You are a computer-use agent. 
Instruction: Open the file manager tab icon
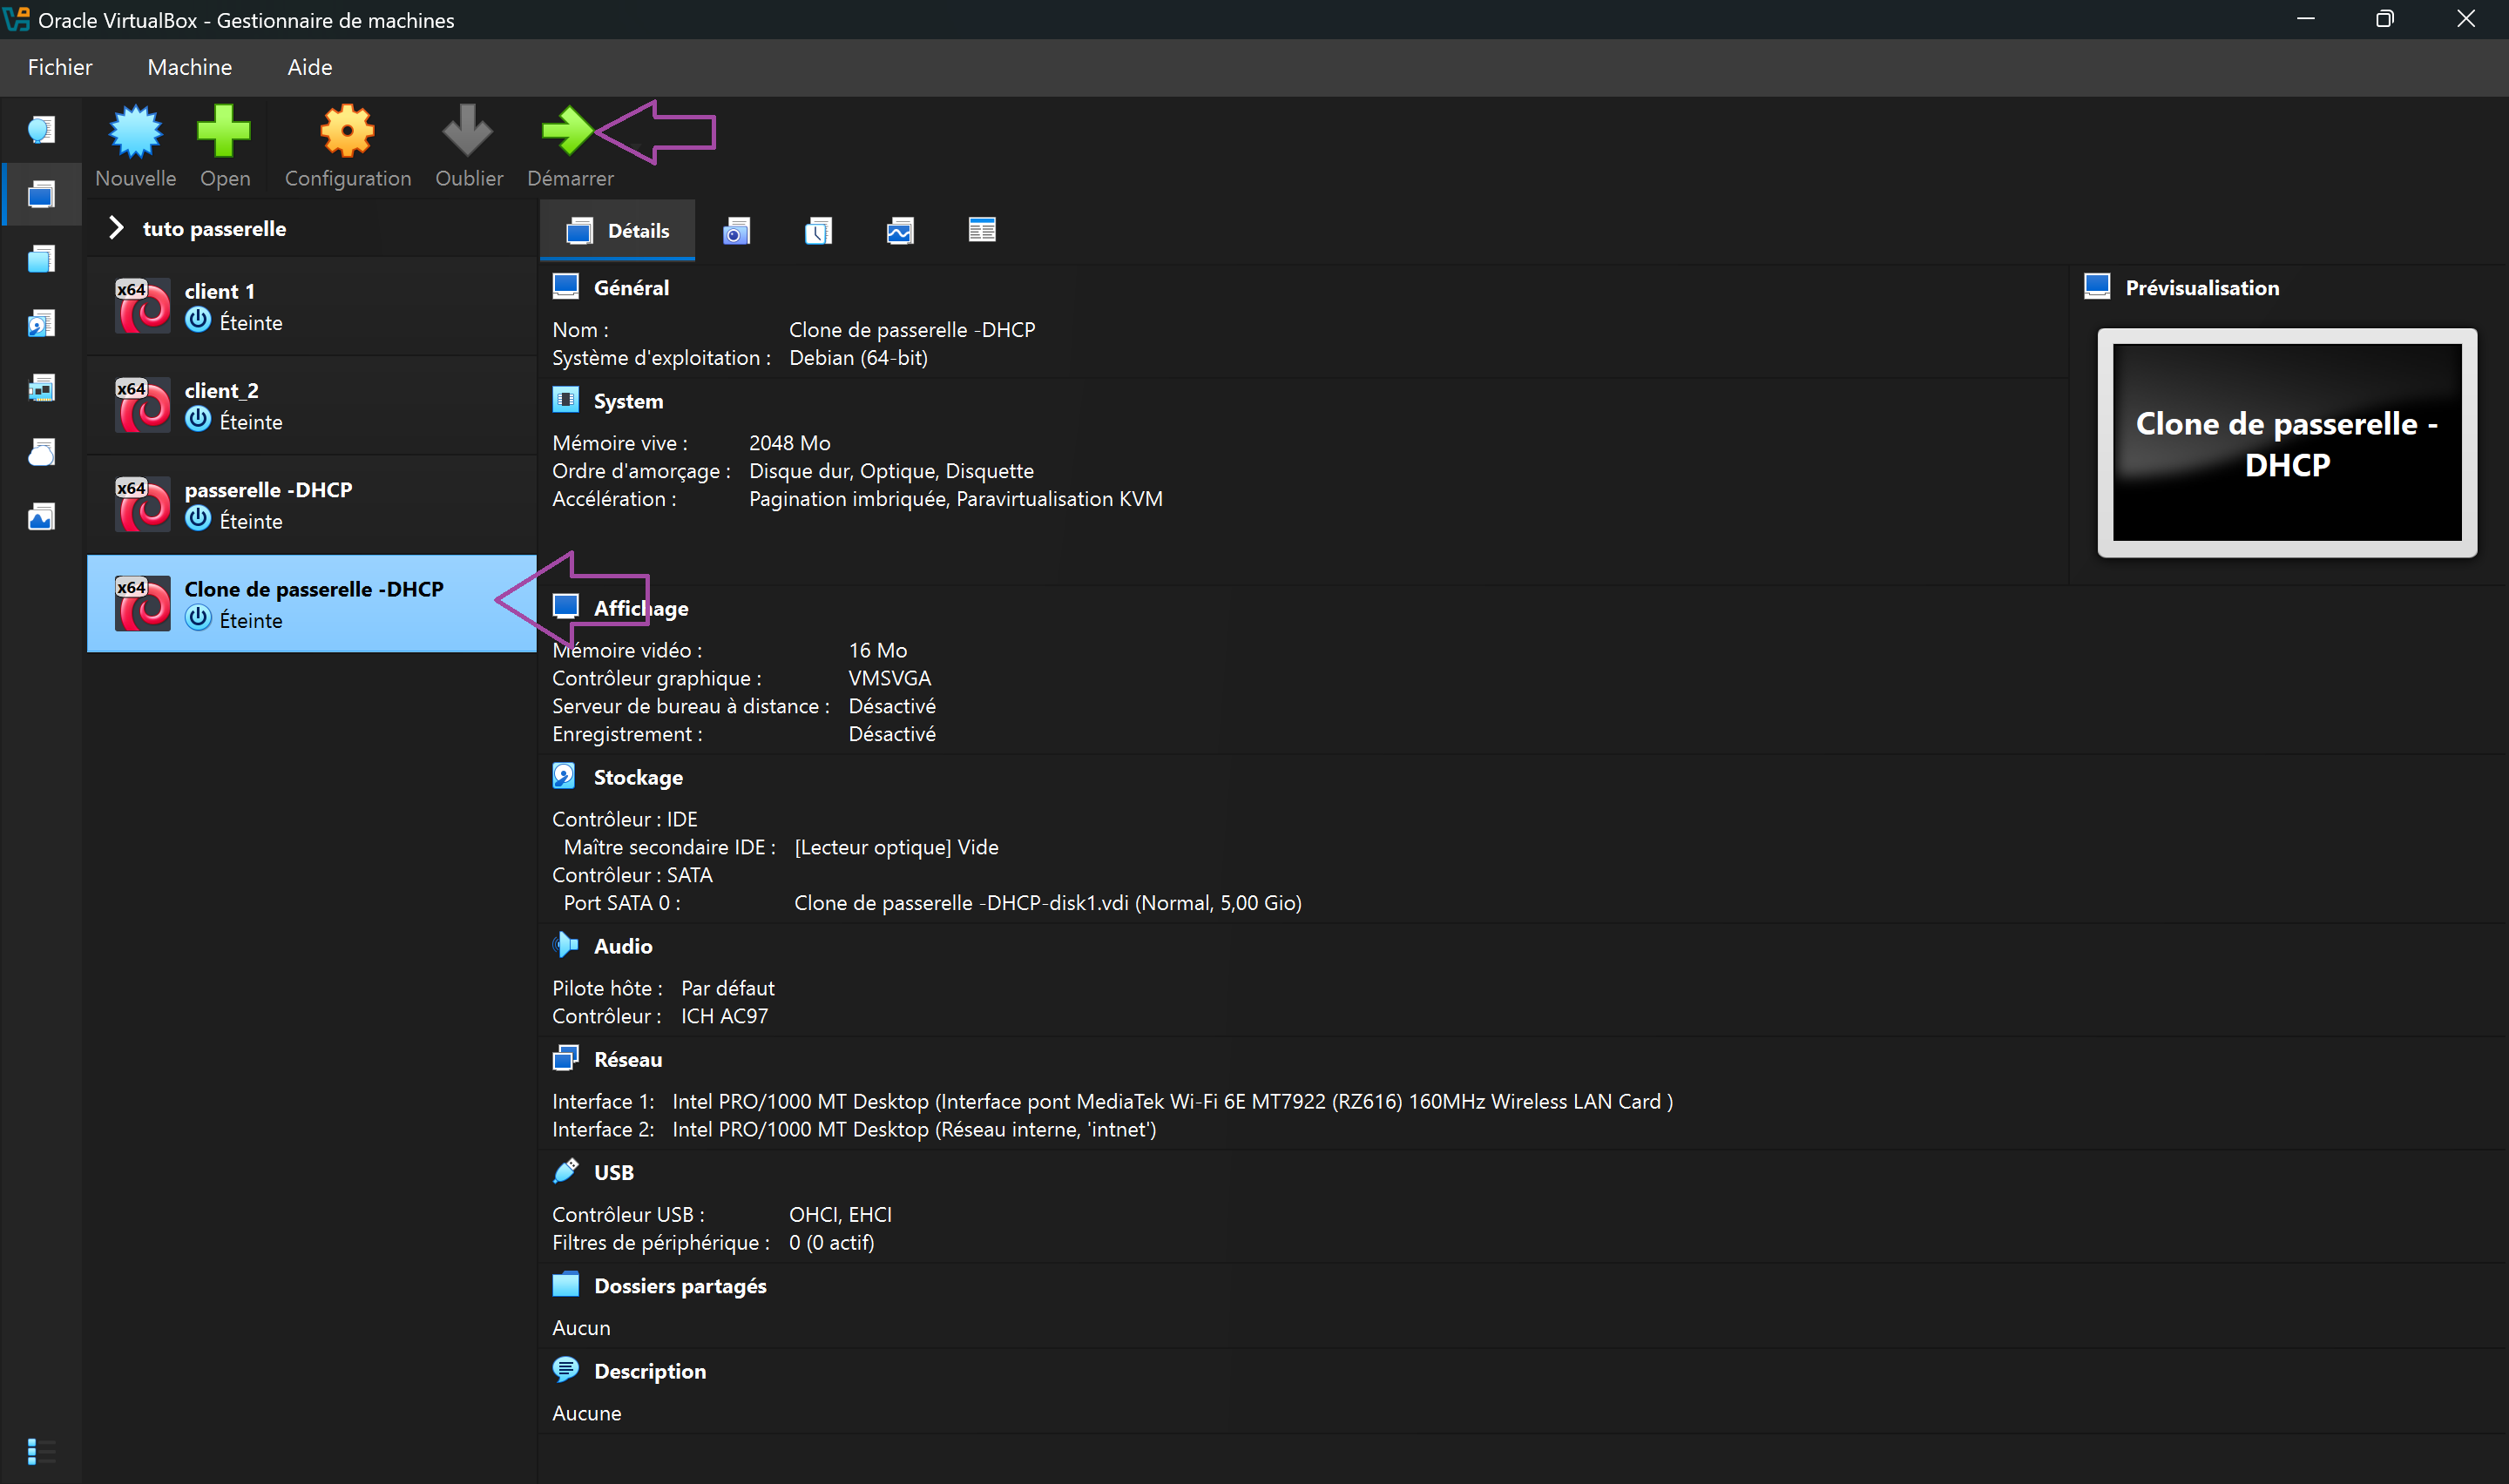coord(982,231)
